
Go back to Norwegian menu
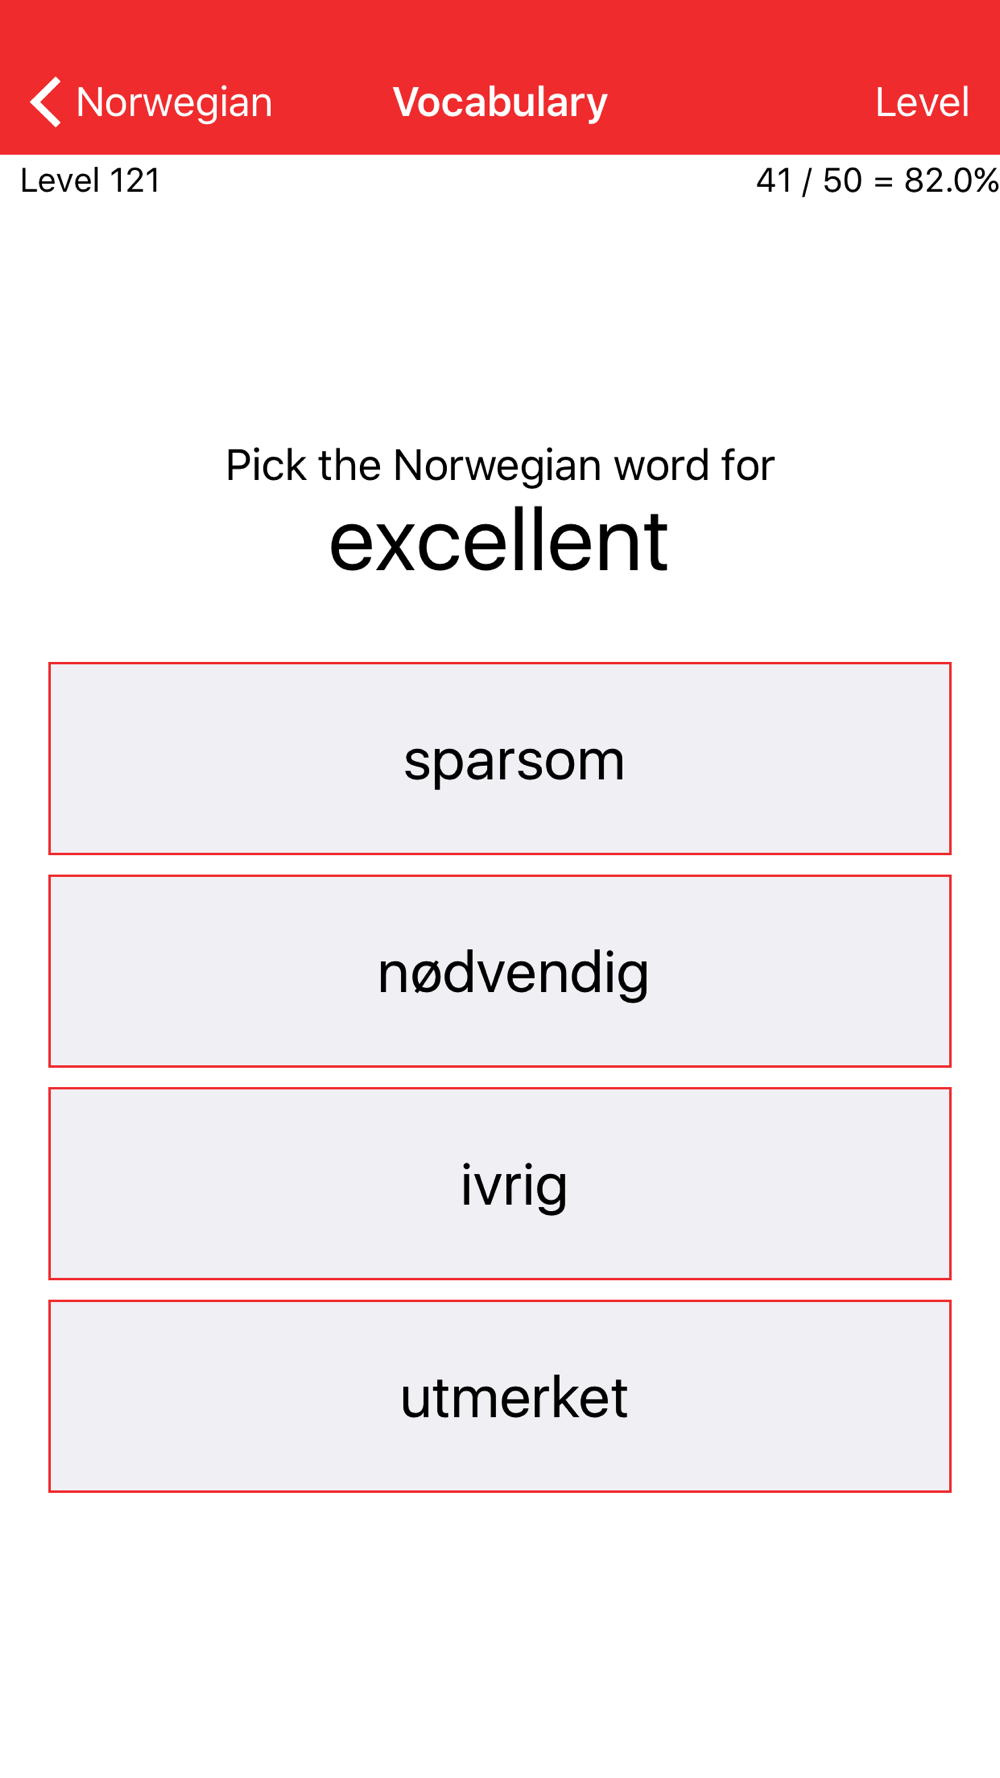151,102
